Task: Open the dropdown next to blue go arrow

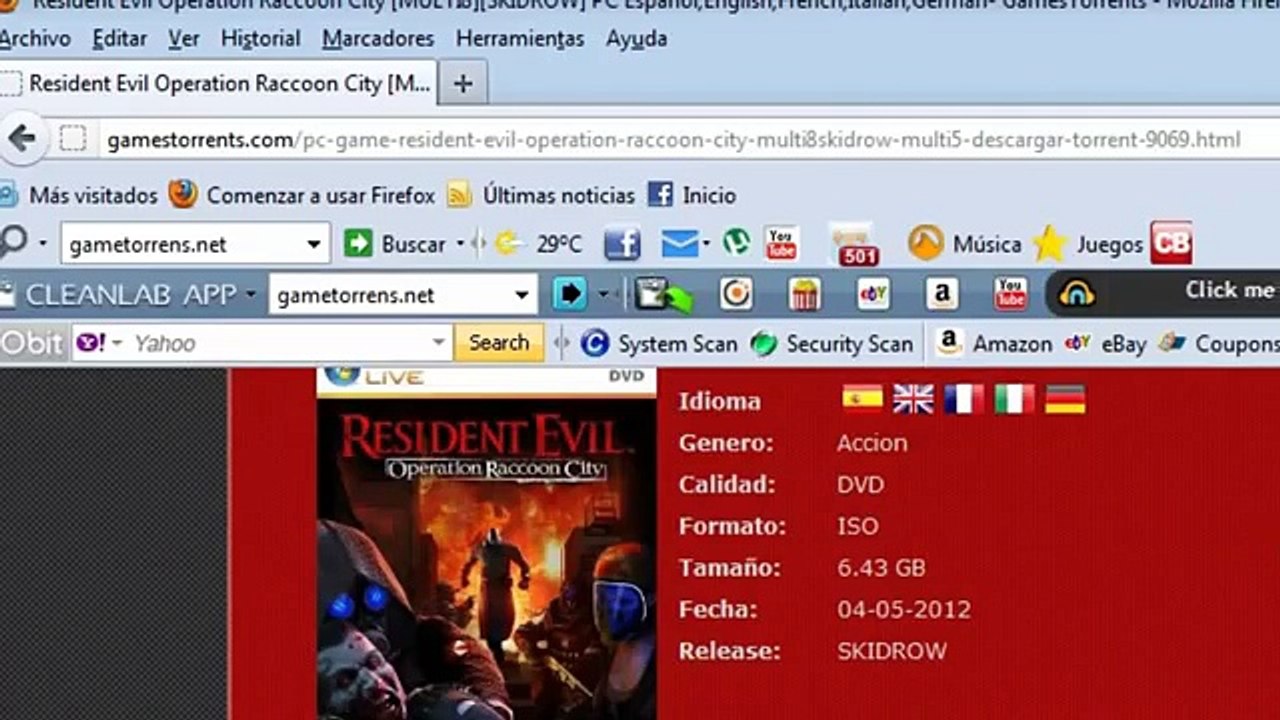Action: coord(604,294)
